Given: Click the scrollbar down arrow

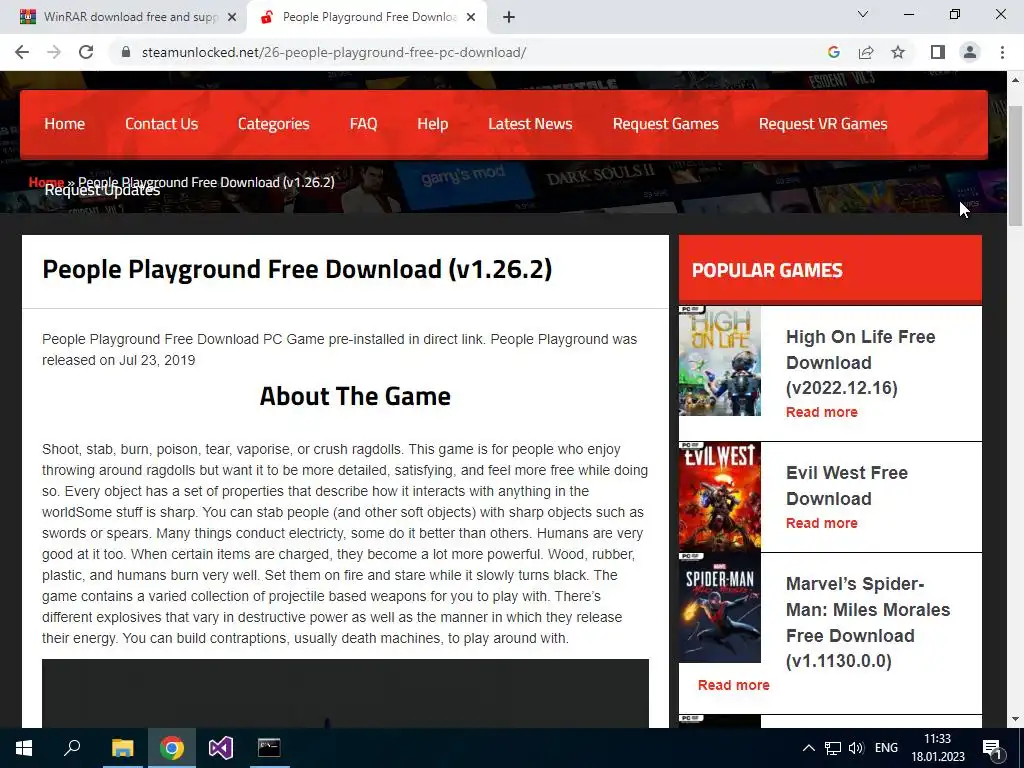Looking at the screenshot, I should (1016, 719).
